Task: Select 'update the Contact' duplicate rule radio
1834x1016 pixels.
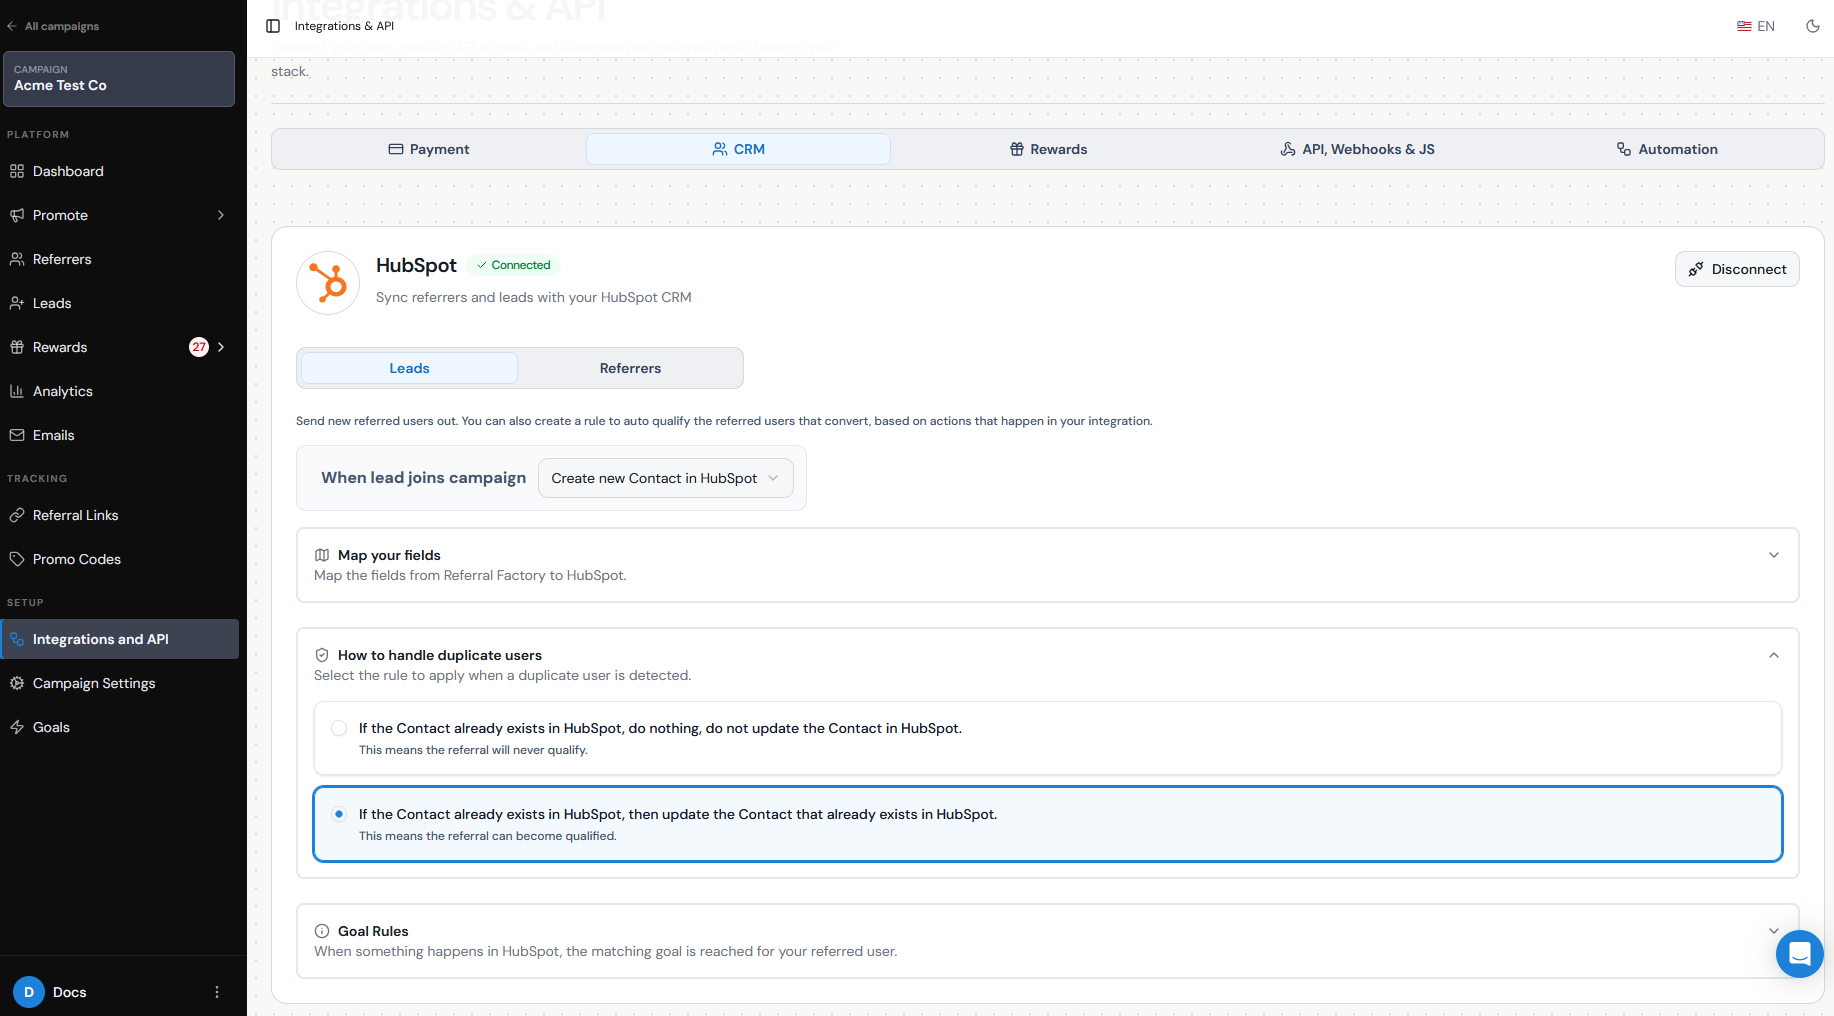Action: [x=339, y=814]
